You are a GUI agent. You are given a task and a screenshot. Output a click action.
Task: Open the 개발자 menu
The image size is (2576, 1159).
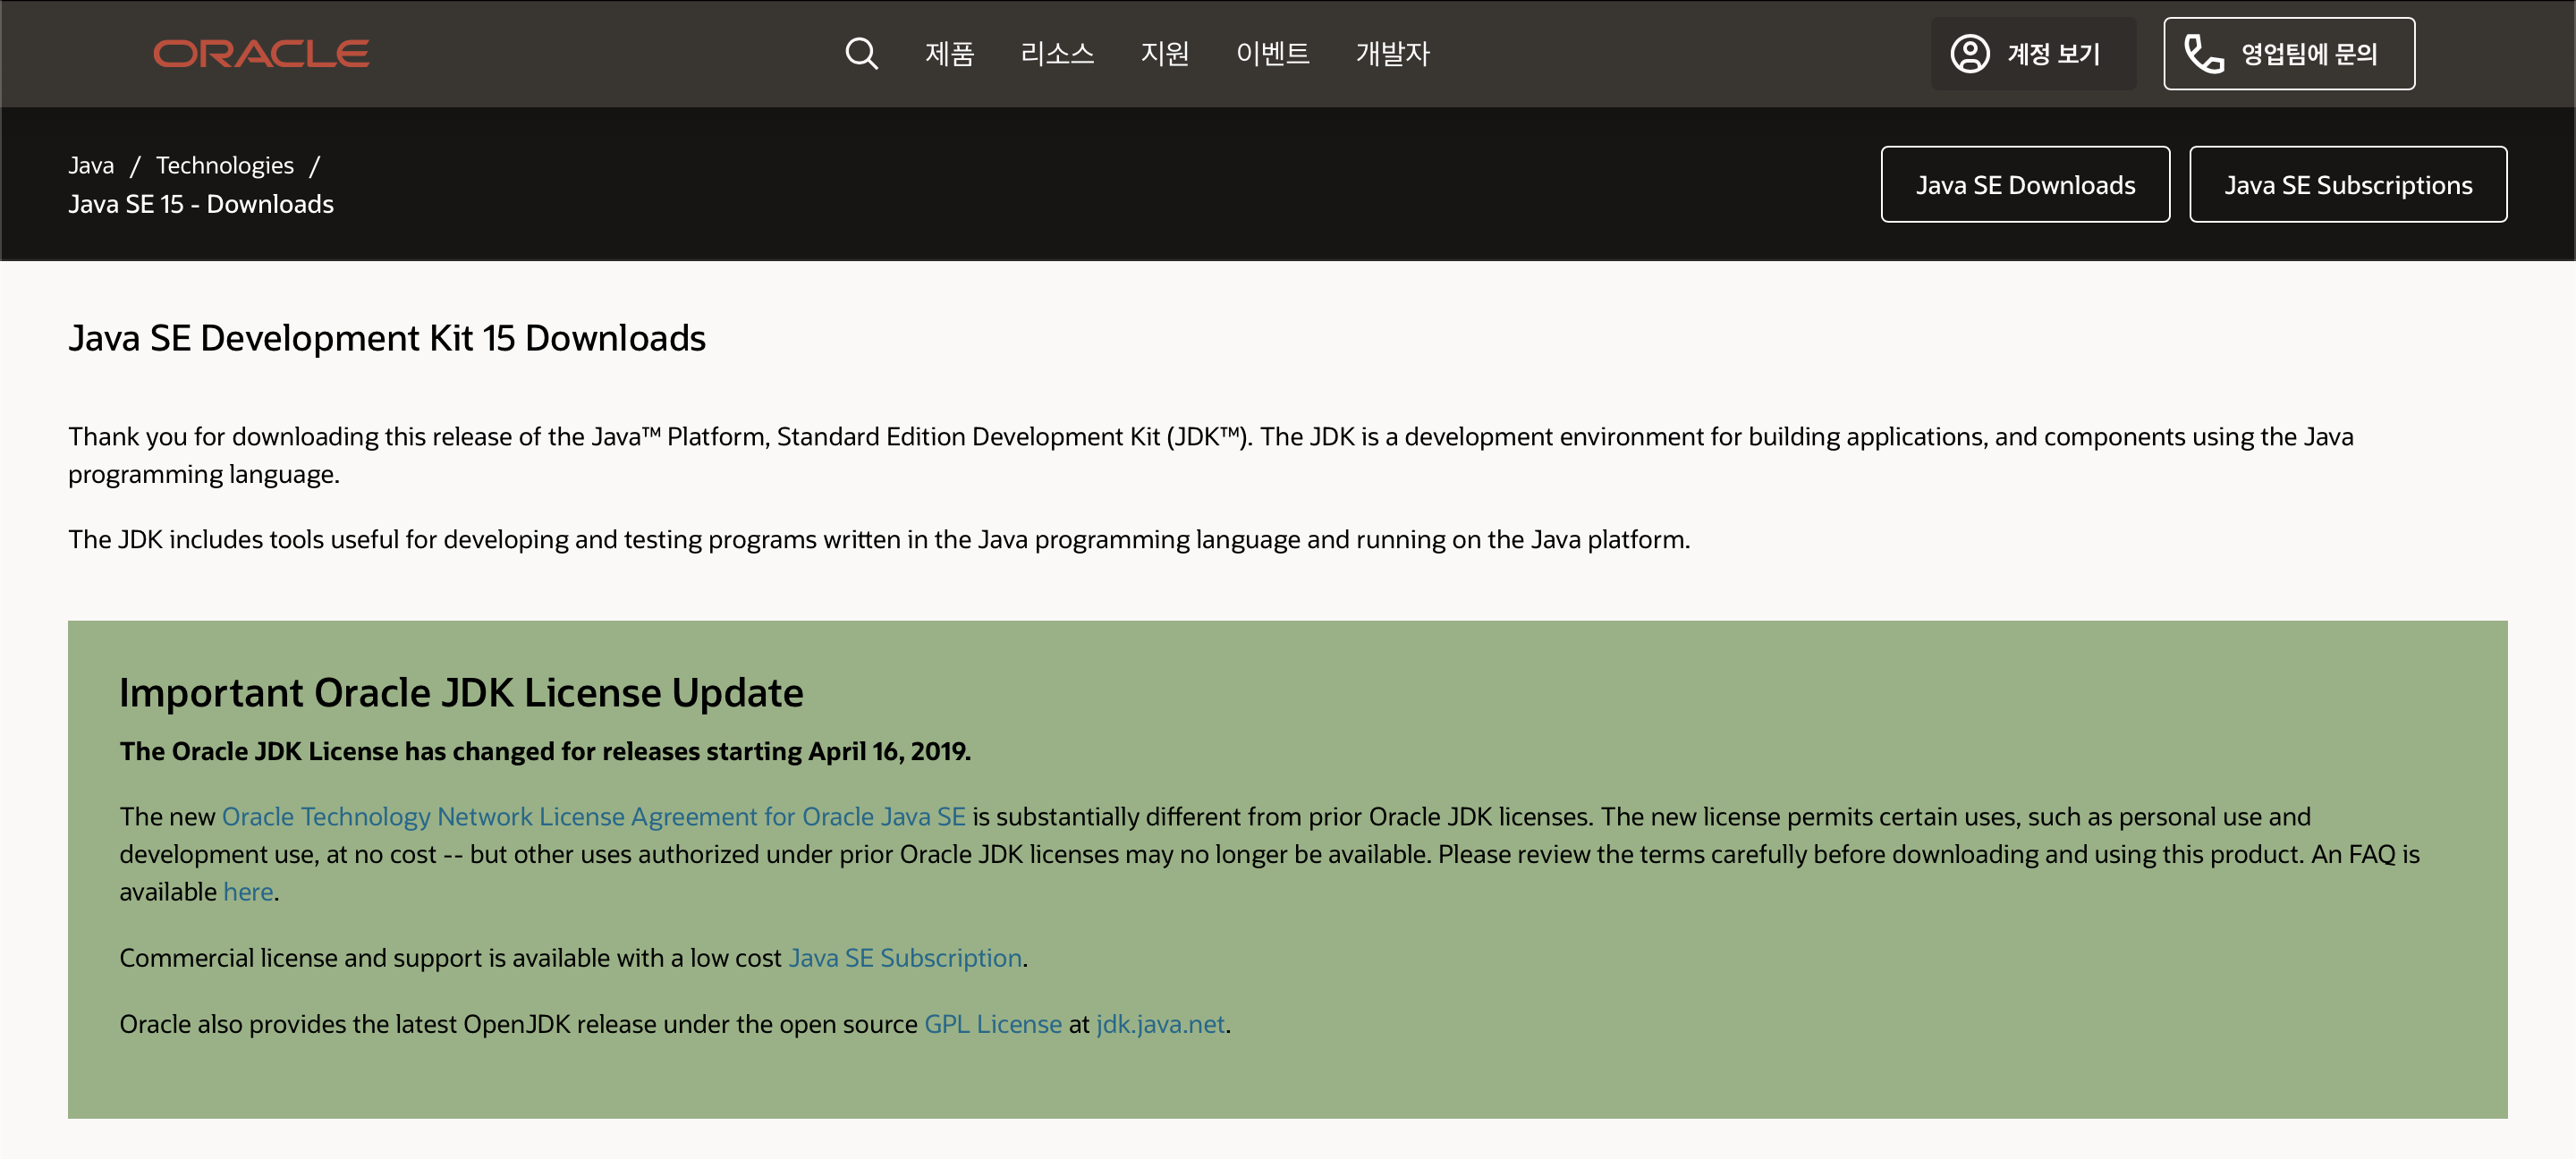click(x=1392, y=53)
